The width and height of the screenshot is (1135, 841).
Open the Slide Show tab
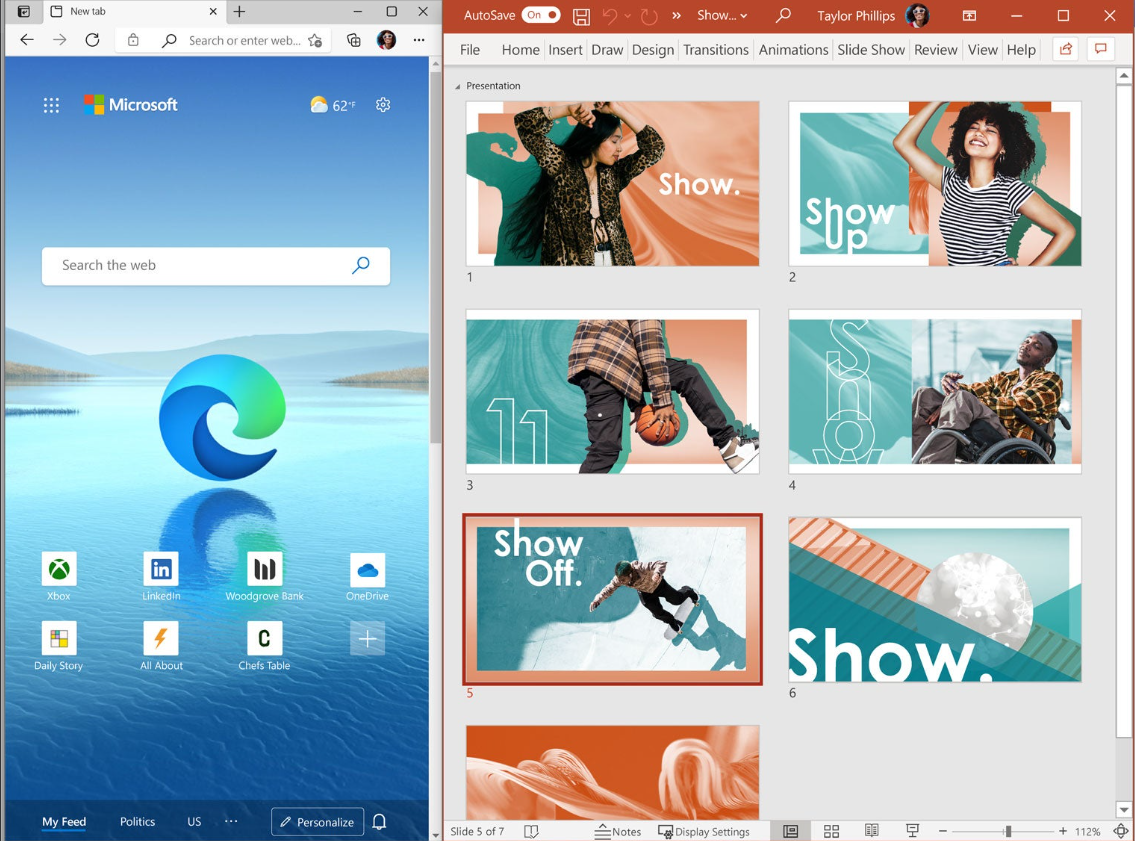coord(871,49)
